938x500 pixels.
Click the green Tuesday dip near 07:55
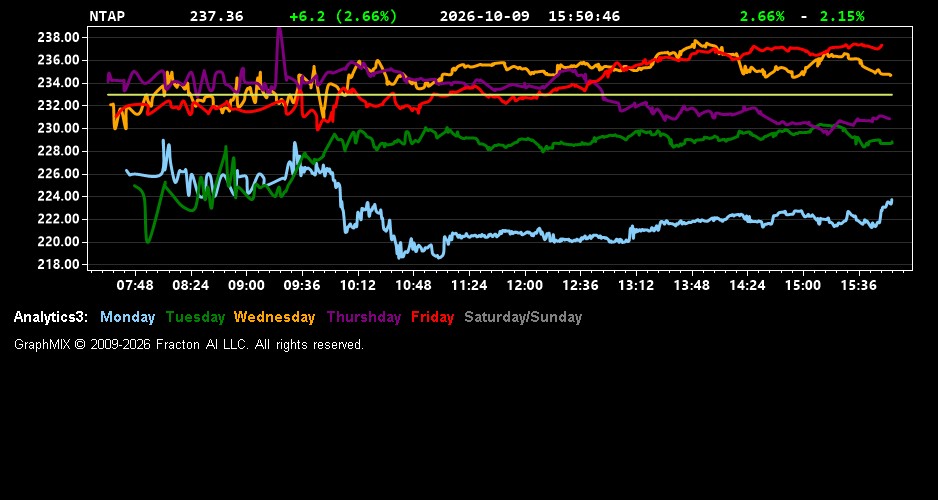click(x=148, y=240)
